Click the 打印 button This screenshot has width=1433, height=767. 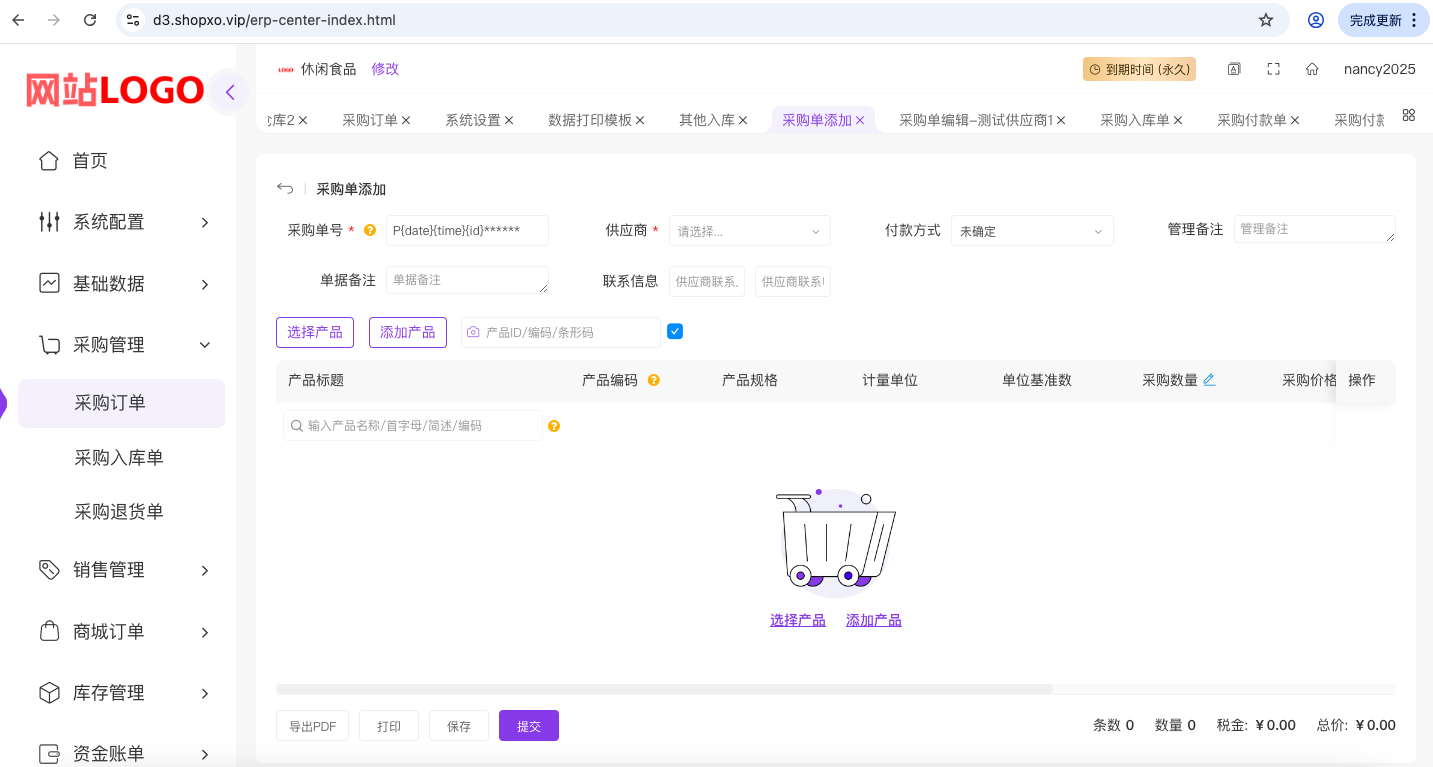[389, 726]
